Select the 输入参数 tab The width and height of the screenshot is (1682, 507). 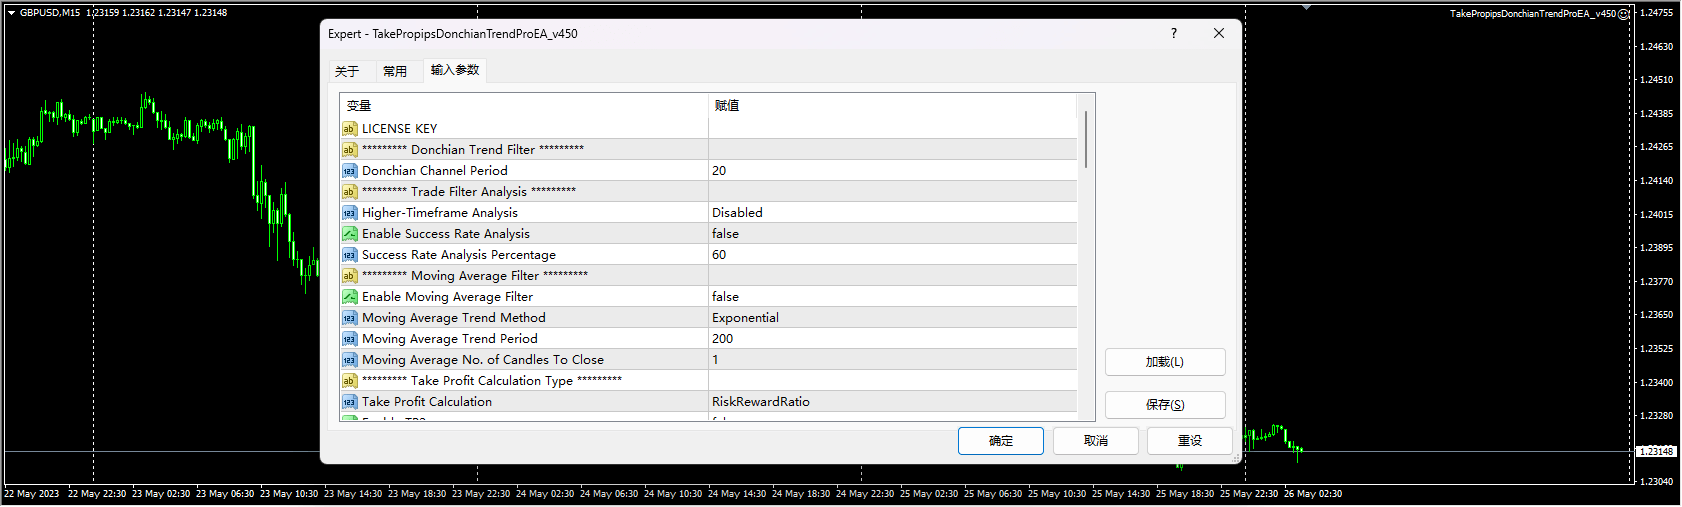tap(455, 70)
